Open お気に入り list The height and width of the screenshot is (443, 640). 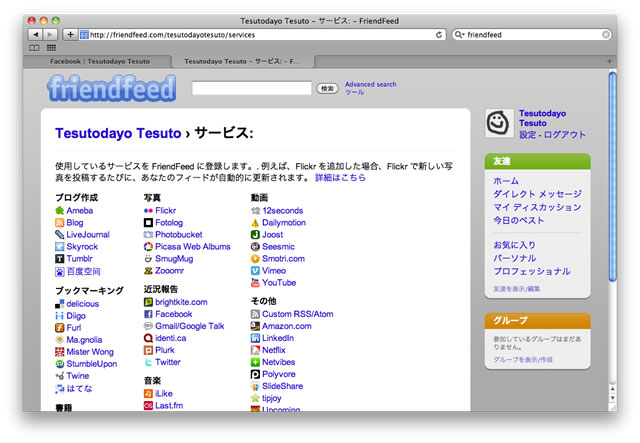(x=514, y=245)
